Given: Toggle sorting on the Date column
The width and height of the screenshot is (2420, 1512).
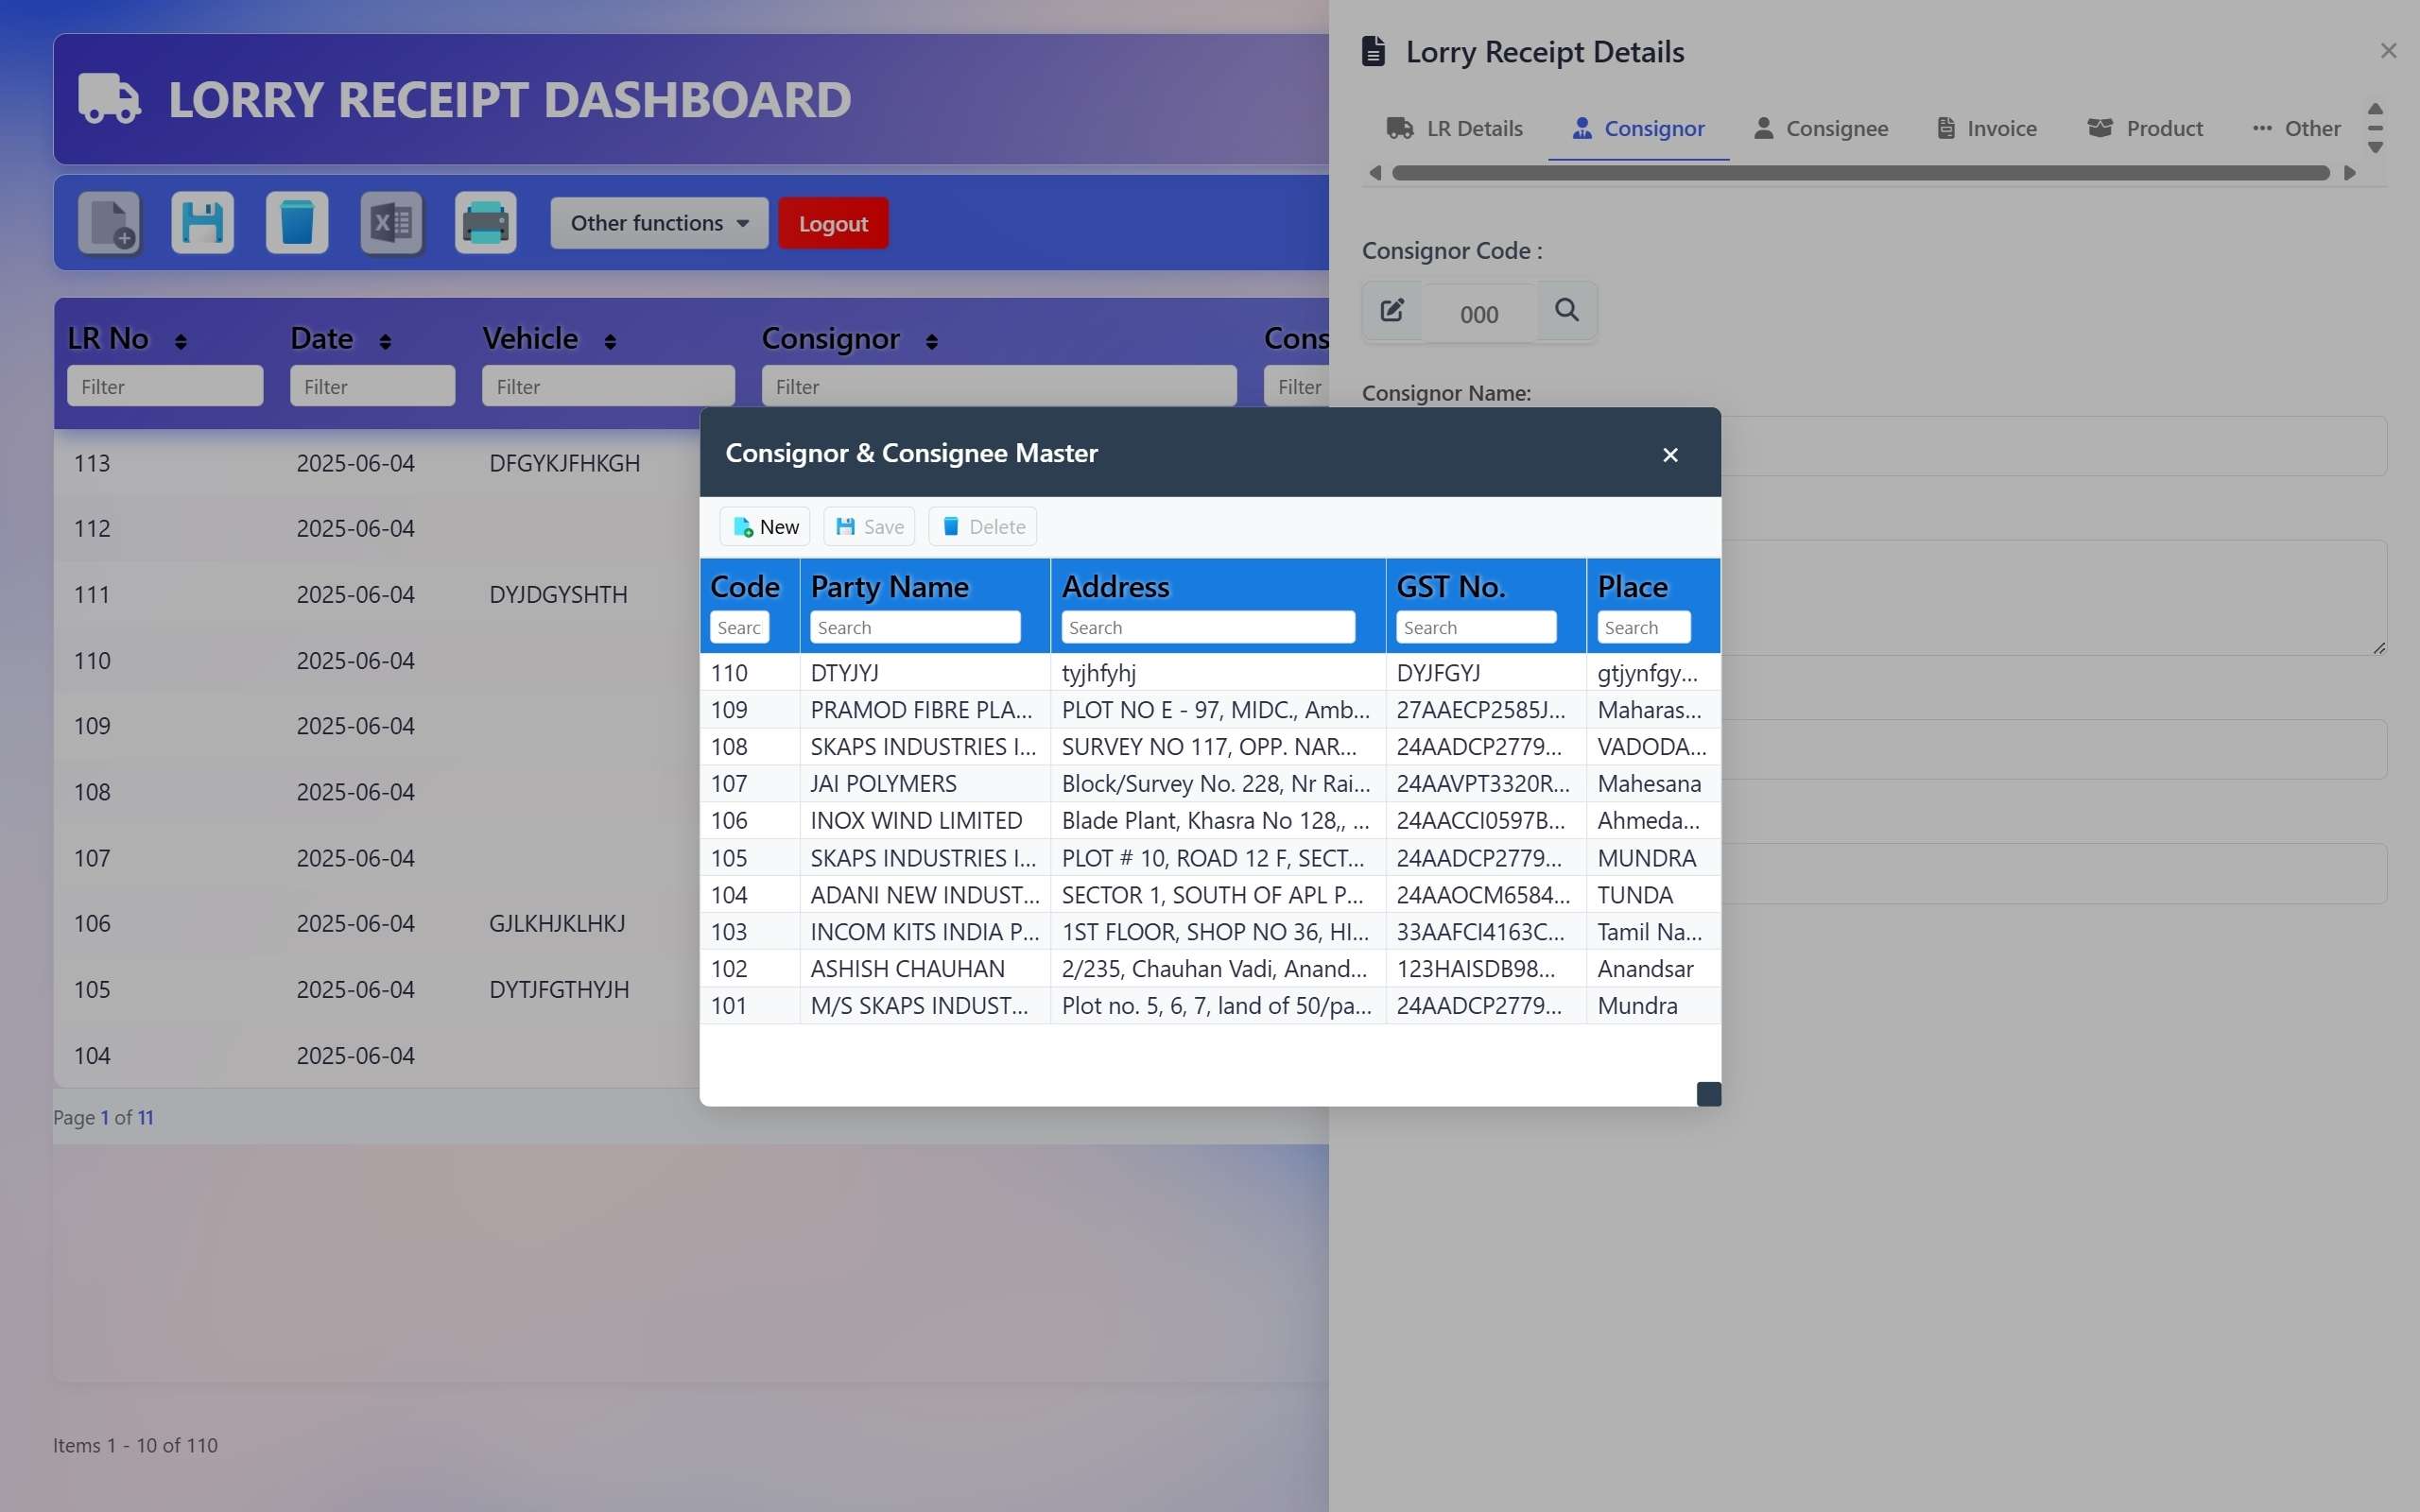Looking at the screenshot, I should coord(388,340).
